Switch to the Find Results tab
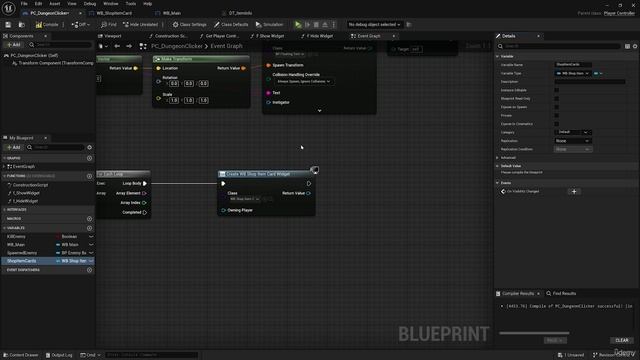The height and width of the screenshot is (360, 640). tap(561, 293)
